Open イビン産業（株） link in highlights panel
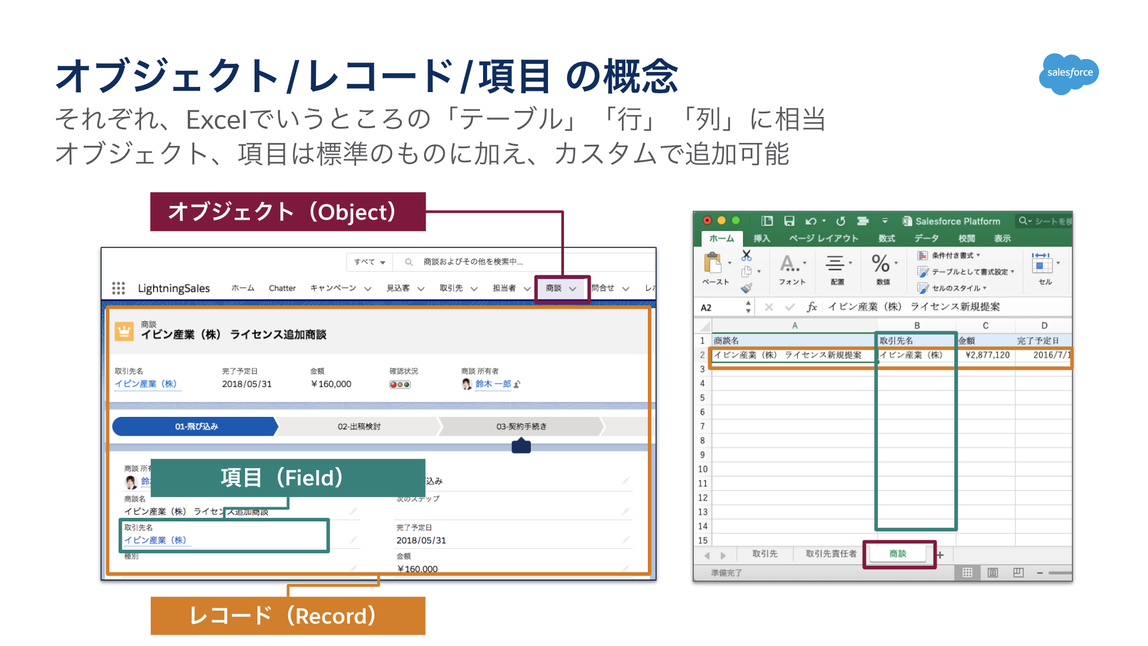 tap(146, 384)
